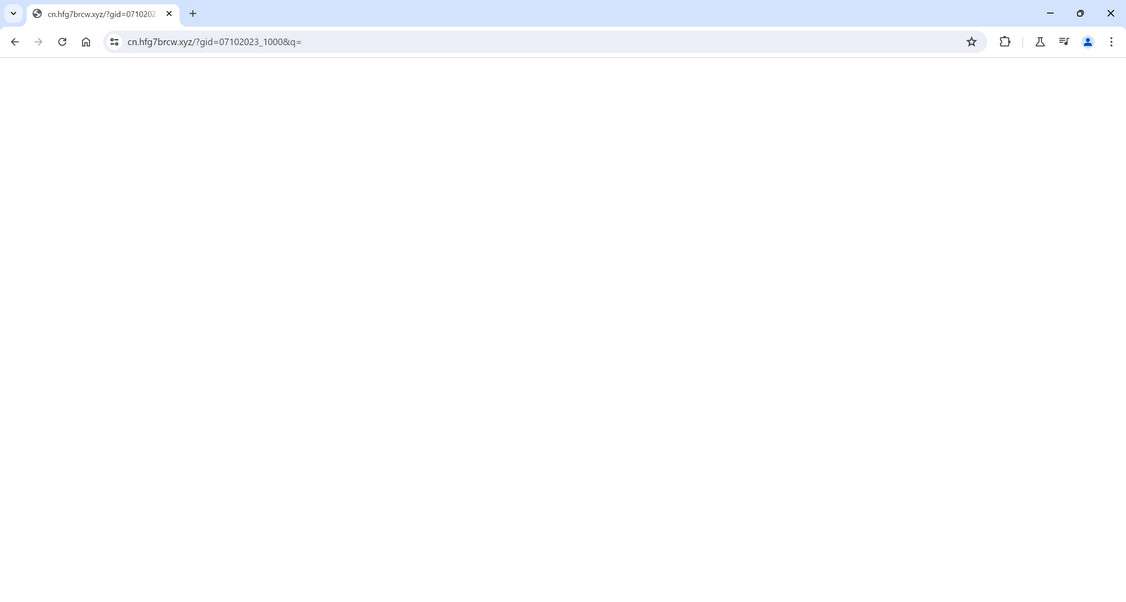
Task: Close the cn.hfg7brcw.xyz tab
Action: point(169,13)
